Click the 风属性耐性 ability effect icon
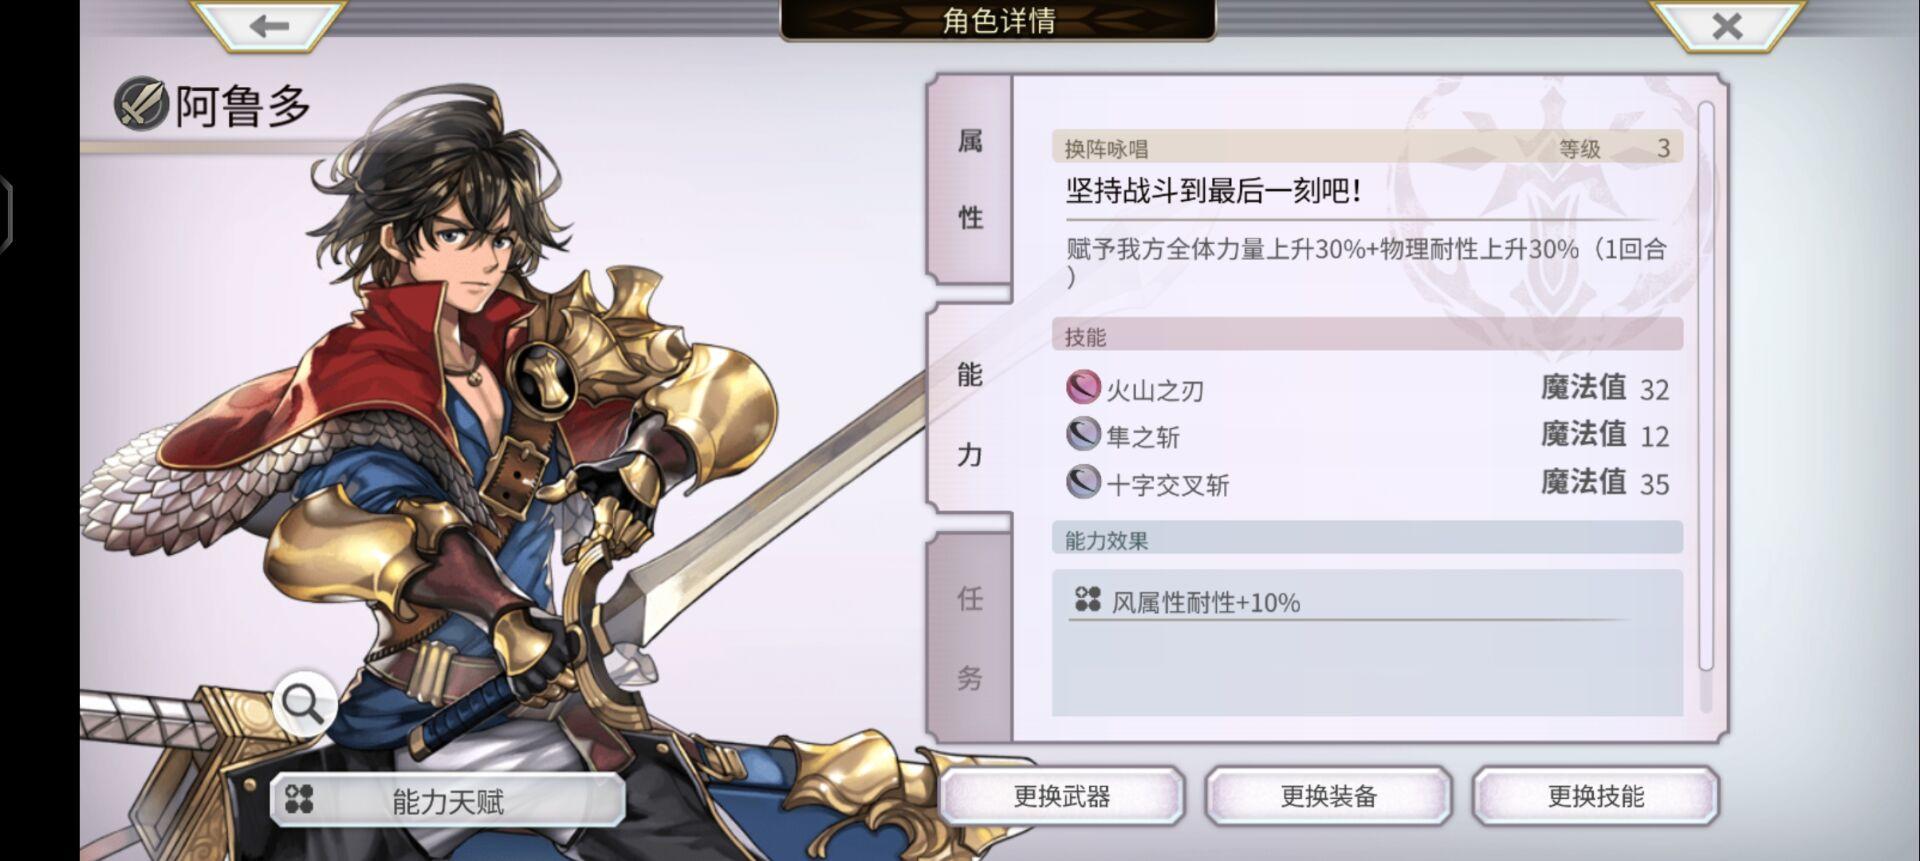 1088,600
